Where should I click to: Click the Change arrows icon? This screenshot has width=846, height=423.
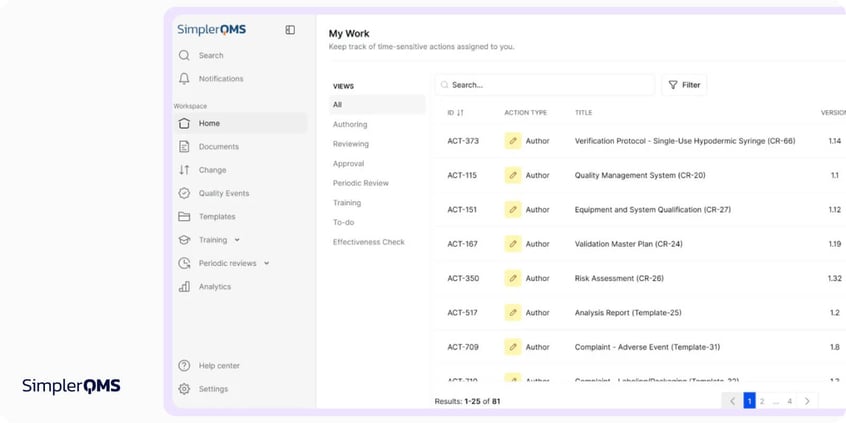pos(184,170)
